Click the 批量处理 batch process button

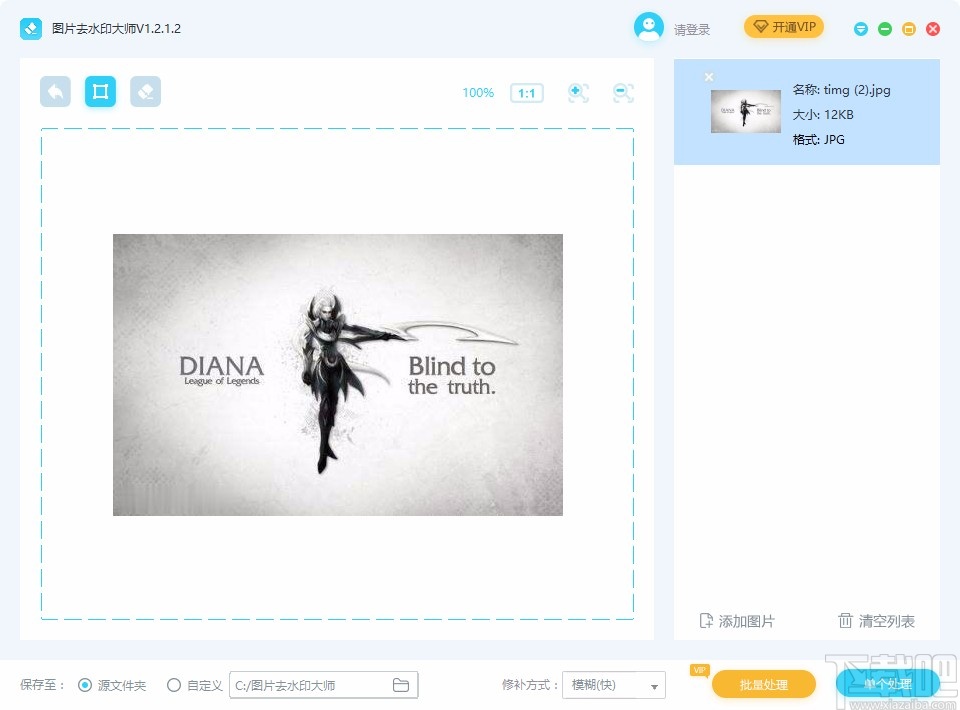click(x=763, y=685)
